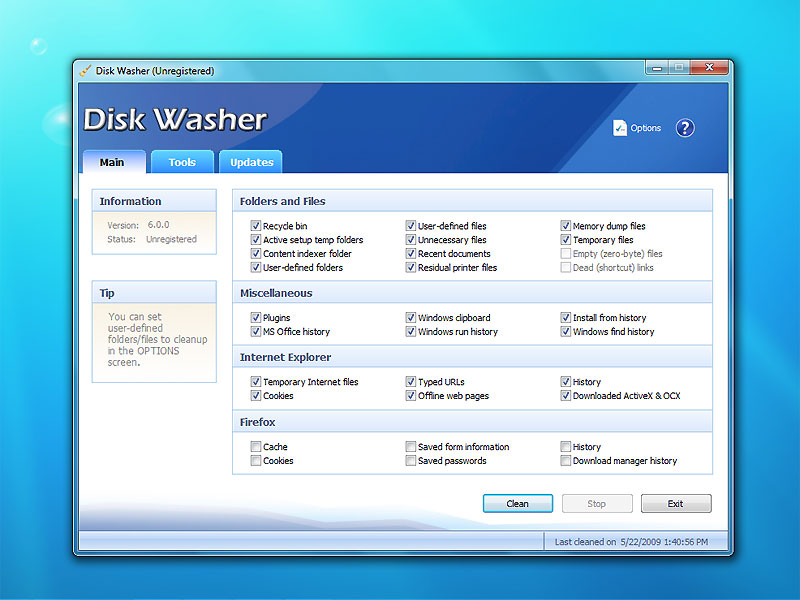Screen dimensions: 800x600
Task: Click the tip text about user-defined folders
Action: tap(157, 339)
